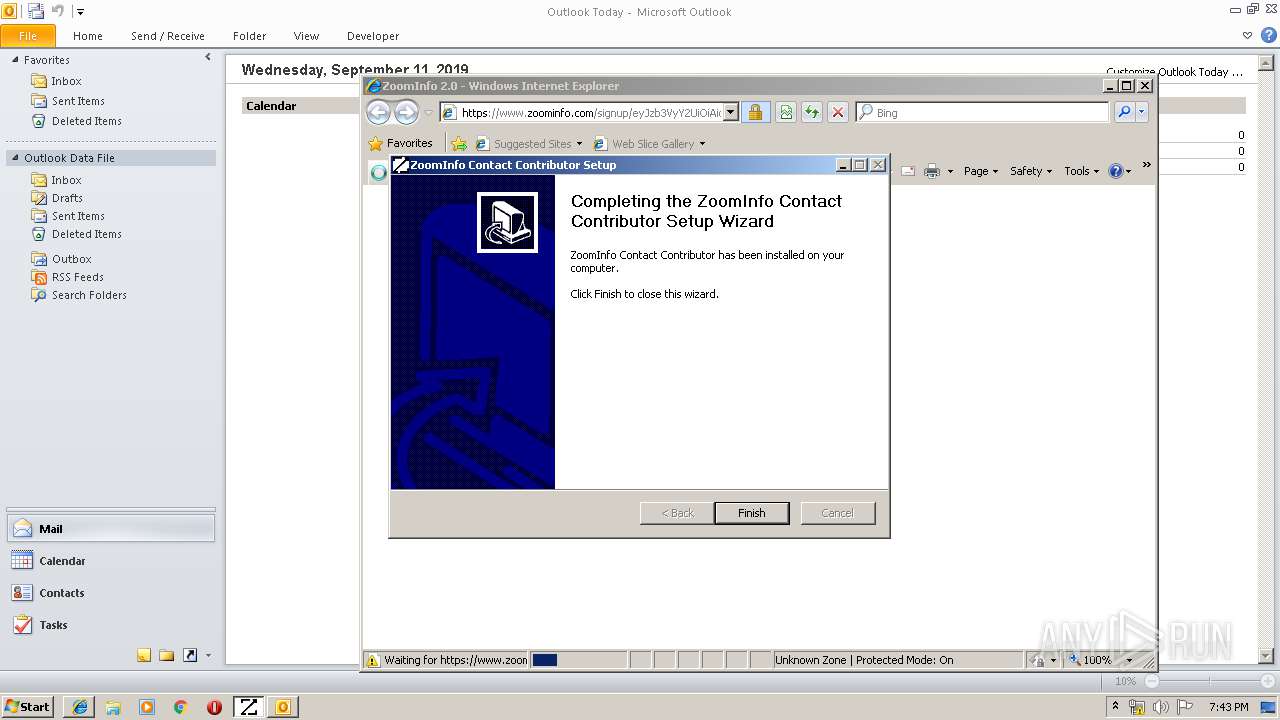Viewport: 1280px width, 720px height.
Task: Click Finish in ZoomInfo setup wizard
Action: (751, 513)
